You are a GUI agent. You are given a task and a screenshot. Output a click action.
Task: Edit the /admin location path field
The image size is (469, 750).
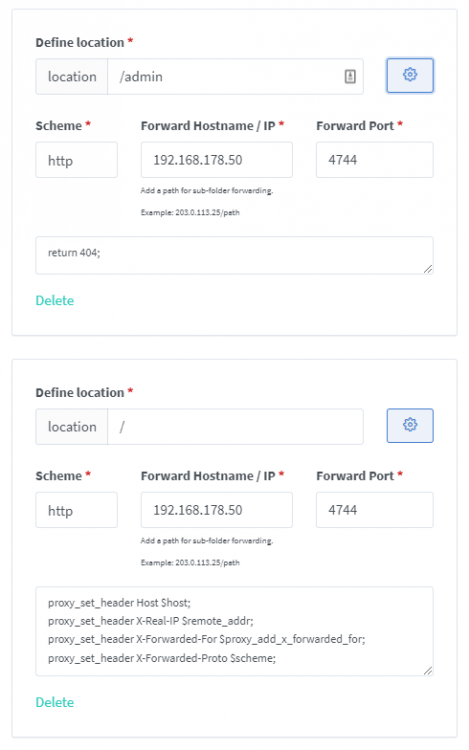click(x=235, y=77)
